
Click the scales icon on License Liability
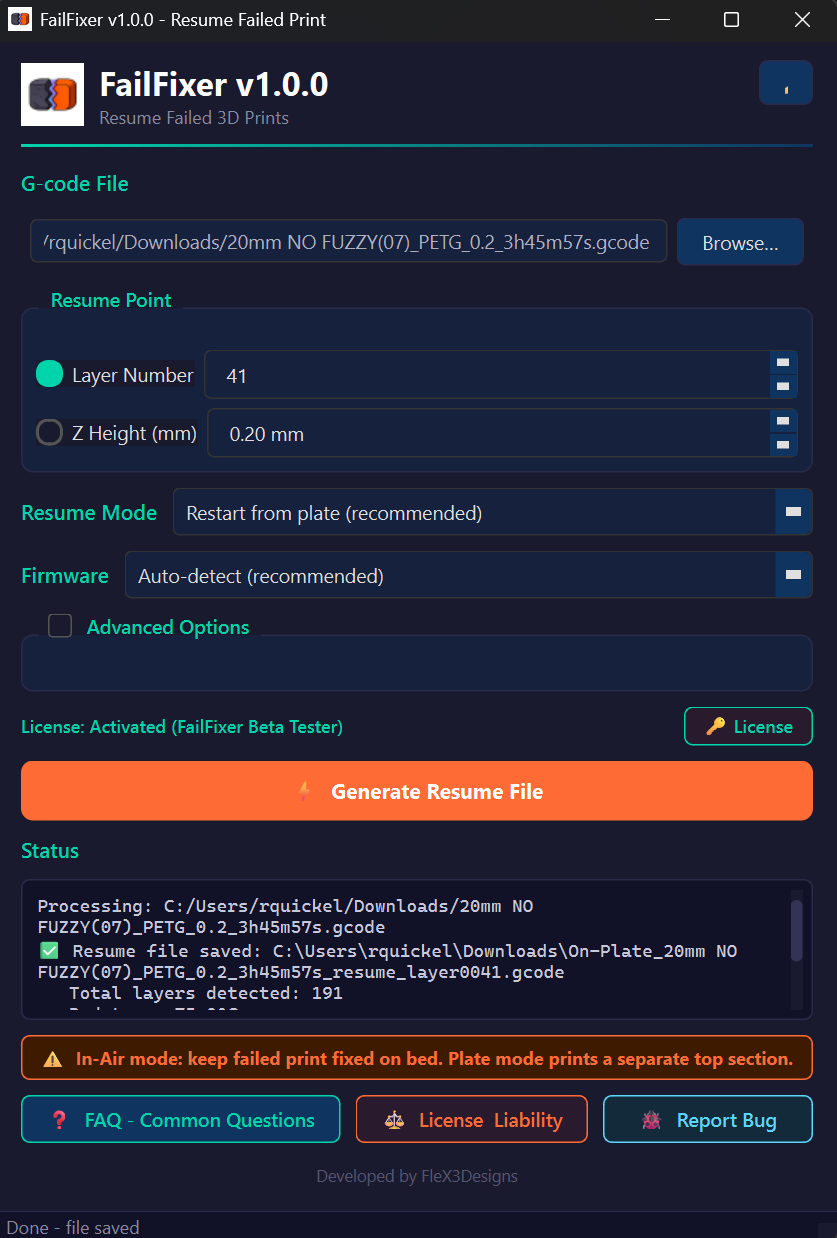tap(394, 1119)
